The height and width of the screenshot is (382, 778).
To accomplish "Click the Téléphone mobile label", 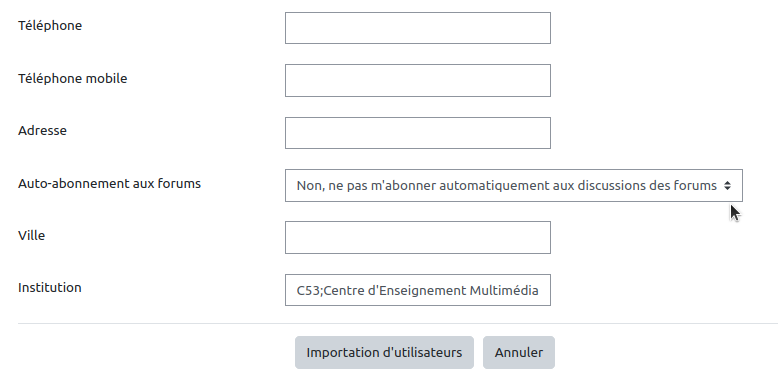I will (x=72, y=78).
